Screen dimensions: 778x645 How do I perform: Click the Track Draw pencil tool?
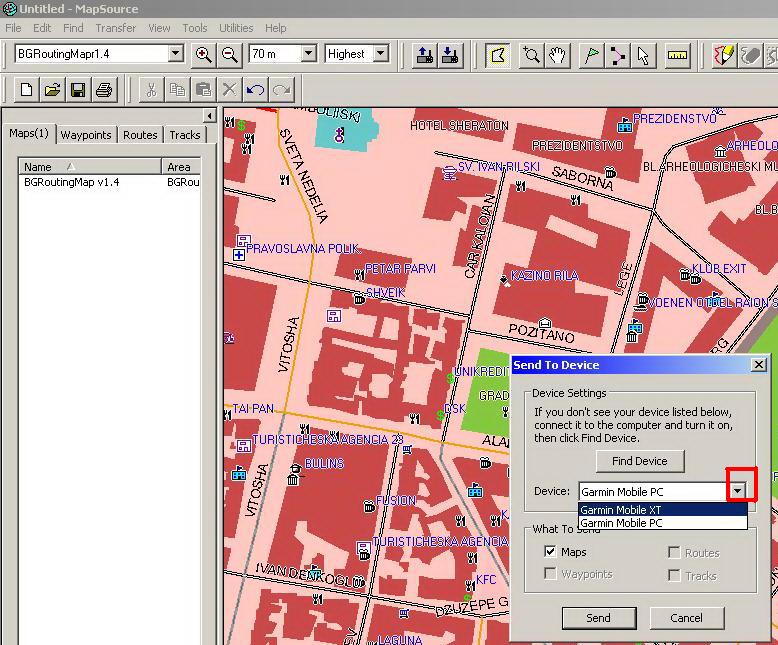(724, 55)
